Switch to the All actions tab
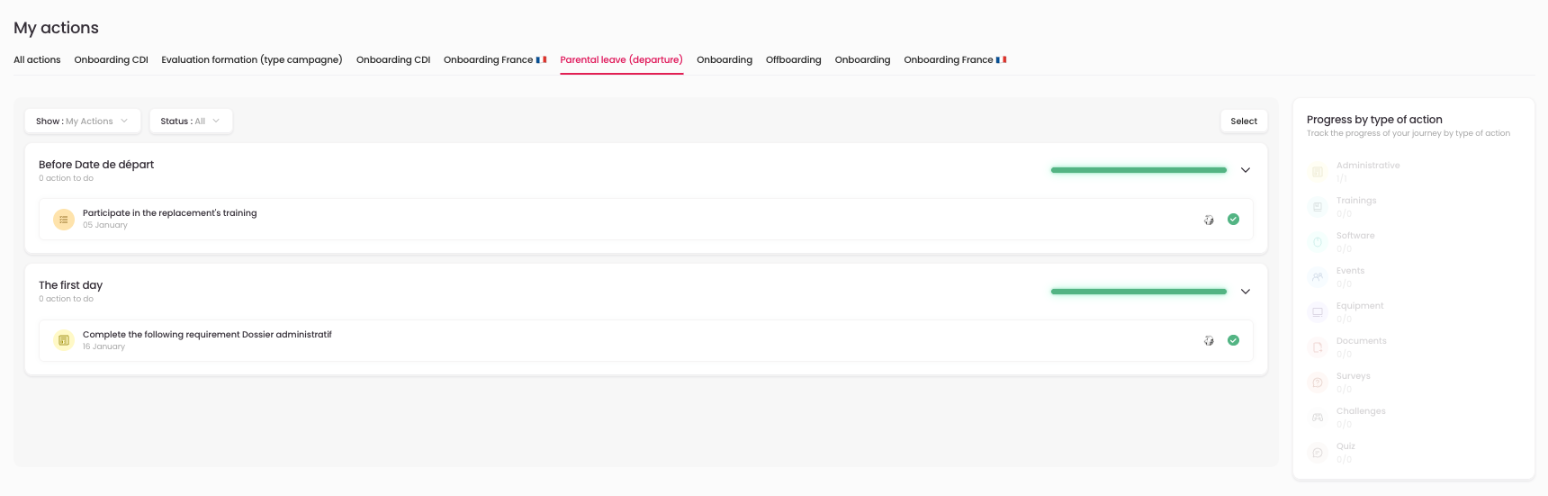This screenshot has width=1548, height=496. tap(37, 60)
